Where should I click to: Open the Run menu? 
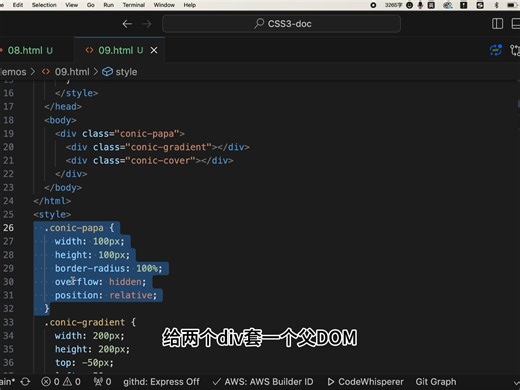(109, 5)
